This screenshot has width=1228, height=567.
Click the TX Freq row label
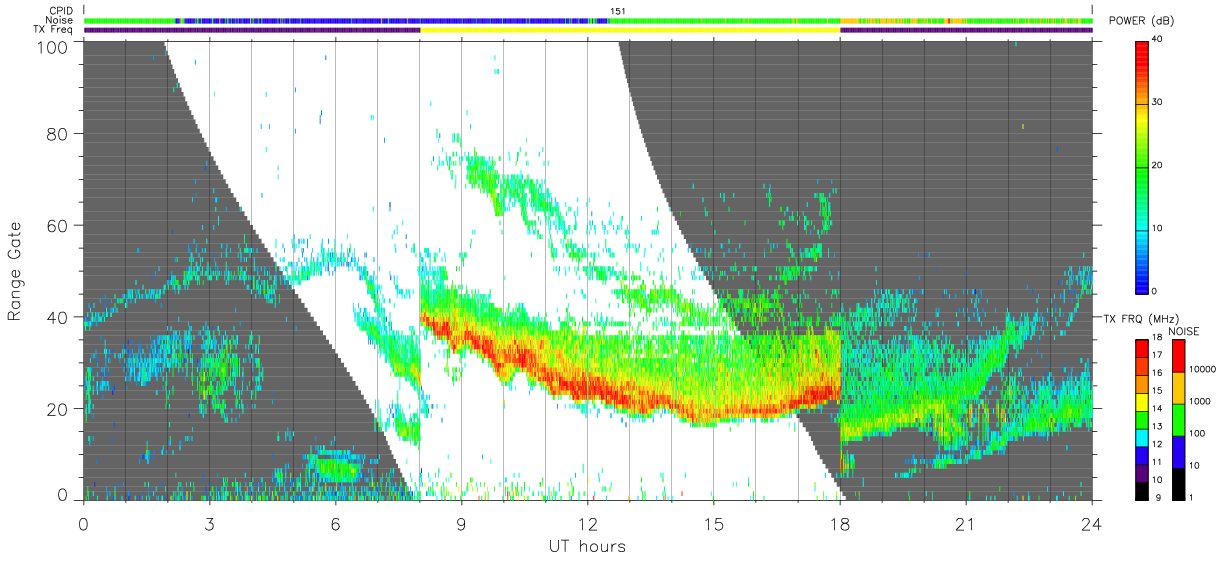54,29
